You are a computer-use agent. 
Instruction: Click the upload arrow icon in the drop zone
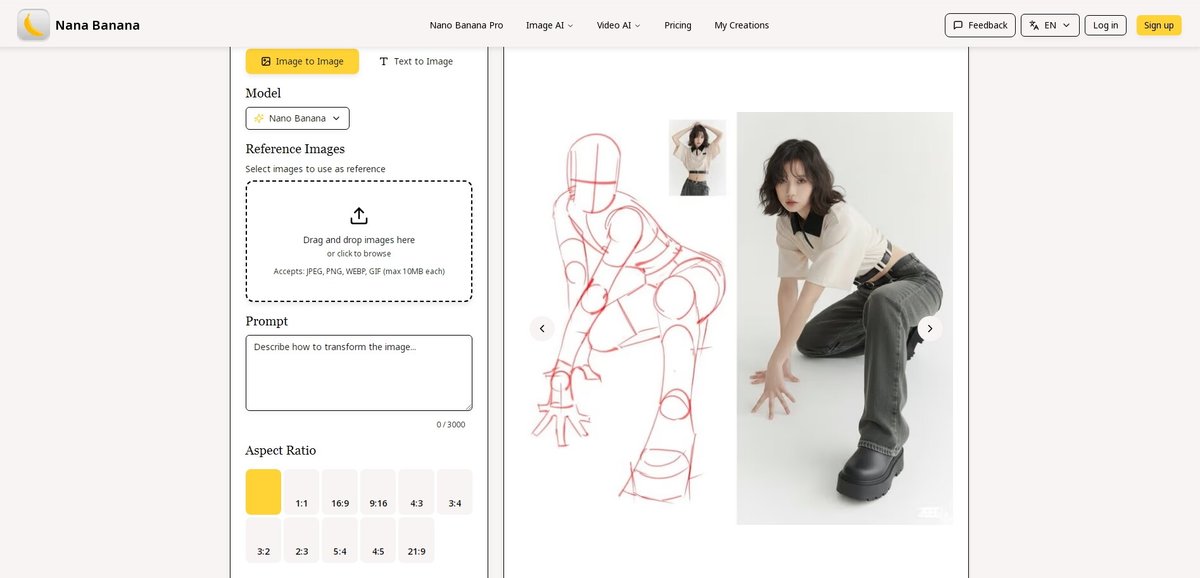[x=359, y=216]
